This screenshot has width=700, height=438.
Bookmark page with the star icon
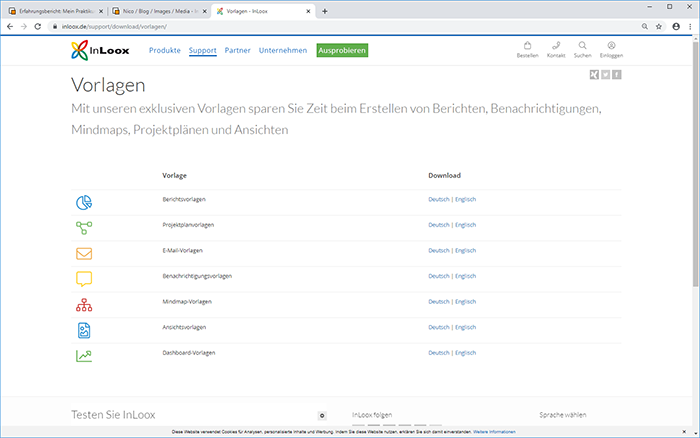[658, 26]
